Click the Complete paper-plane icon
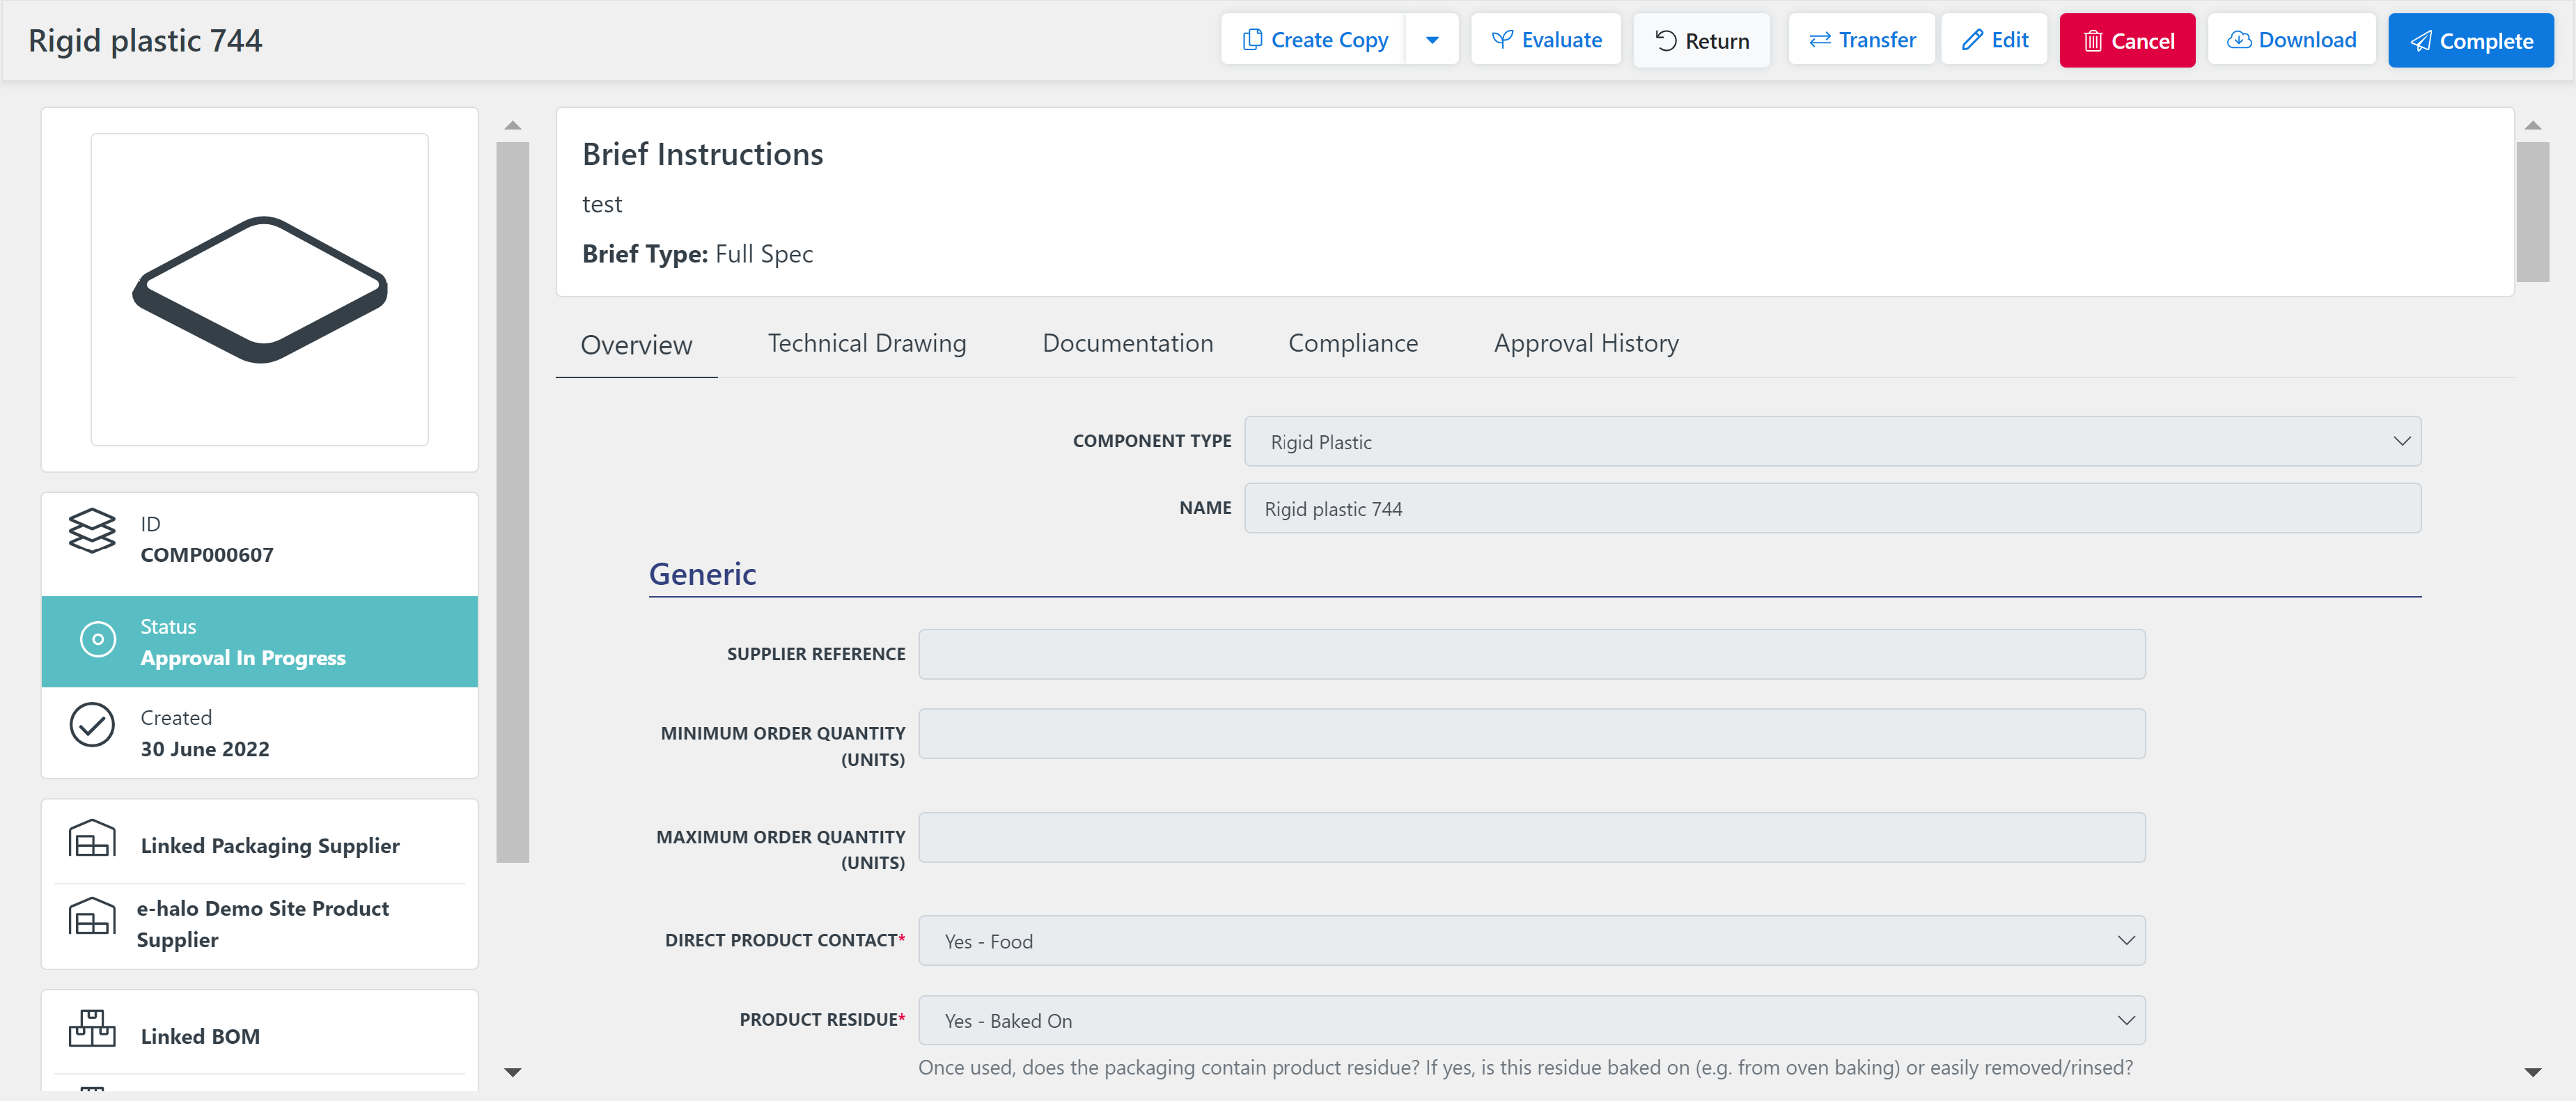This screenshot has width=2576, height=1101. pyautogui.click(x=2421, y=41)
